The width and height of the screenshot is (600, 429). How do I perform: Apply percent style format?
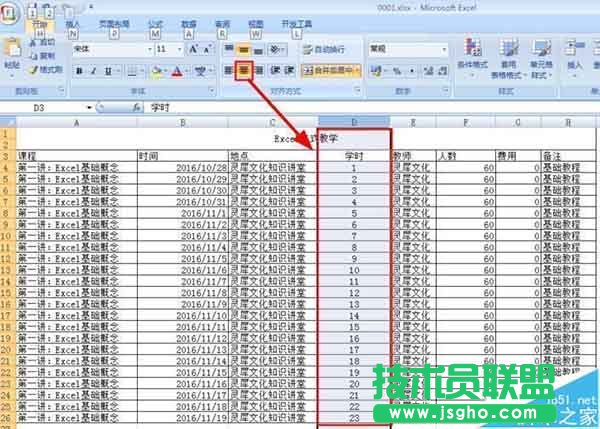397,71
